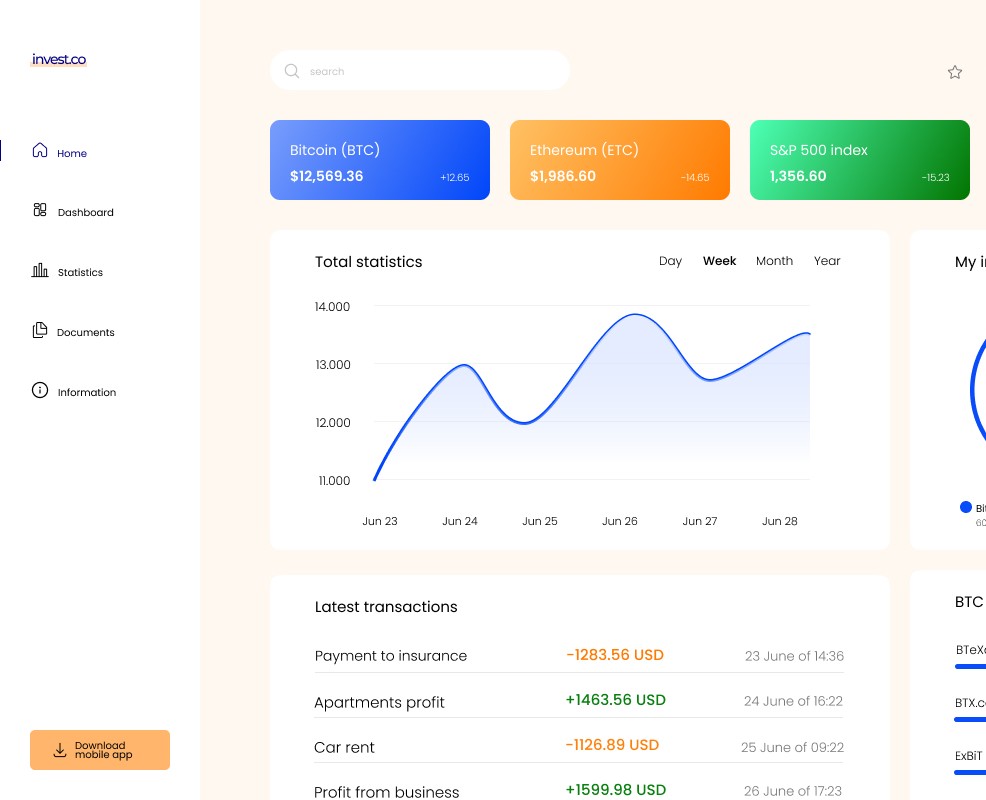Open the Information page
The image size is (986, 800).
[87, 392]
